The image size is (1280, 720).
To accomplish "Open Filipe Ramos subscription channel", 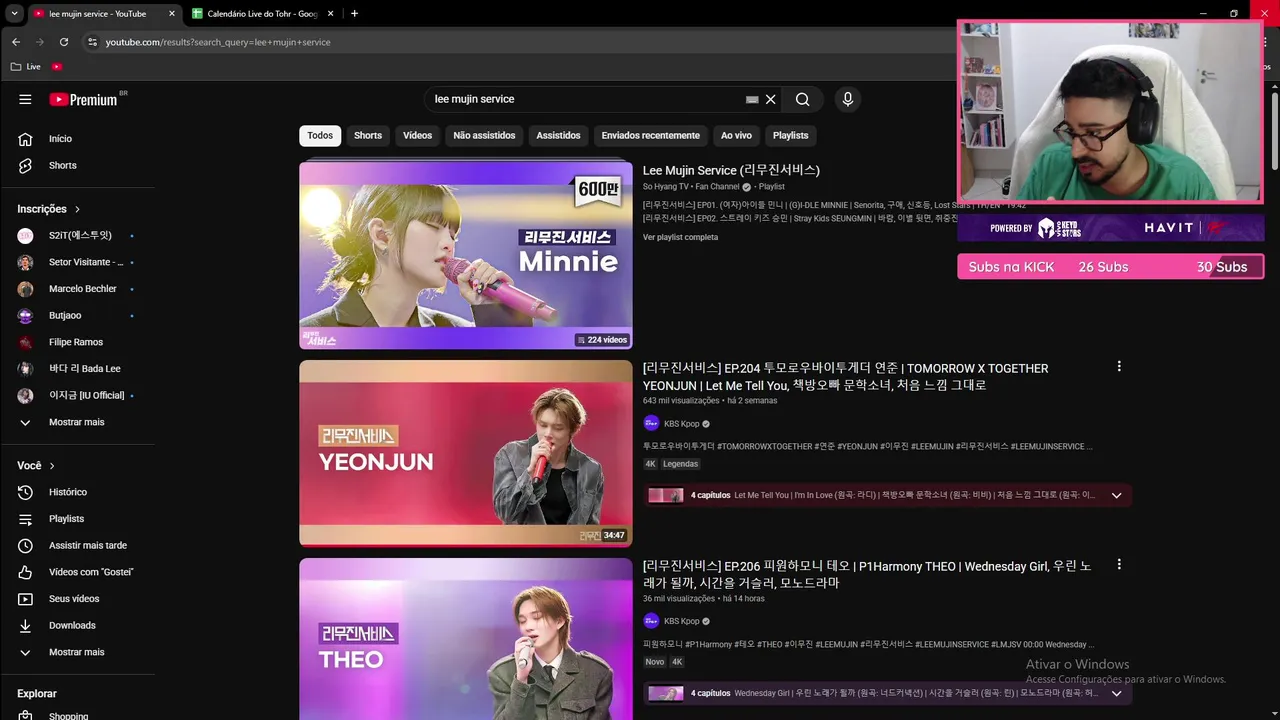I will 77,342.
